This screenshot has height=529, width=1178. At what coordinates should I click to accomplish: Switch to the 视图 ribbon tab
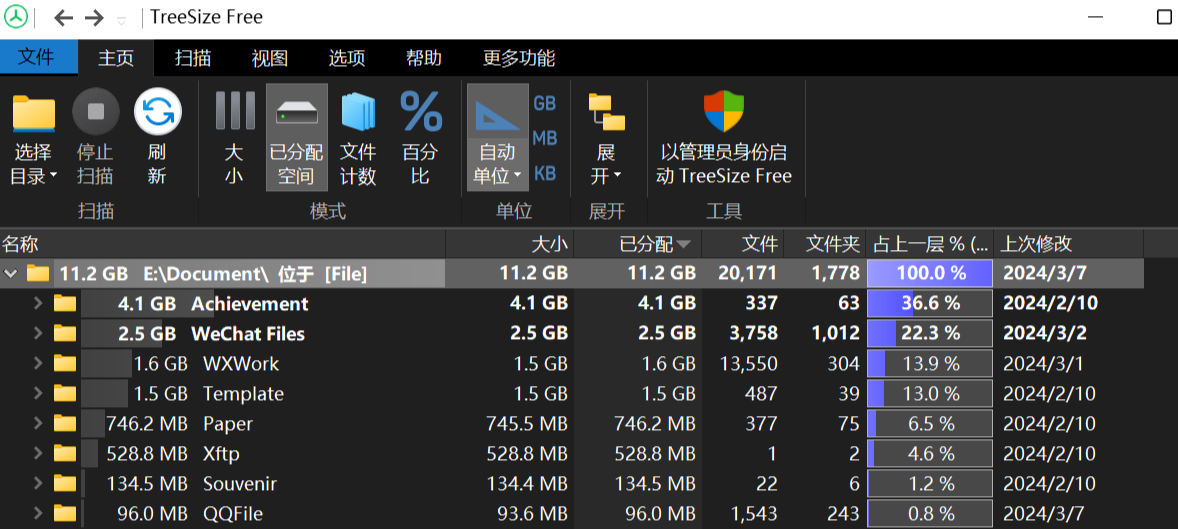pyautogui.click(x=270, y=58)
